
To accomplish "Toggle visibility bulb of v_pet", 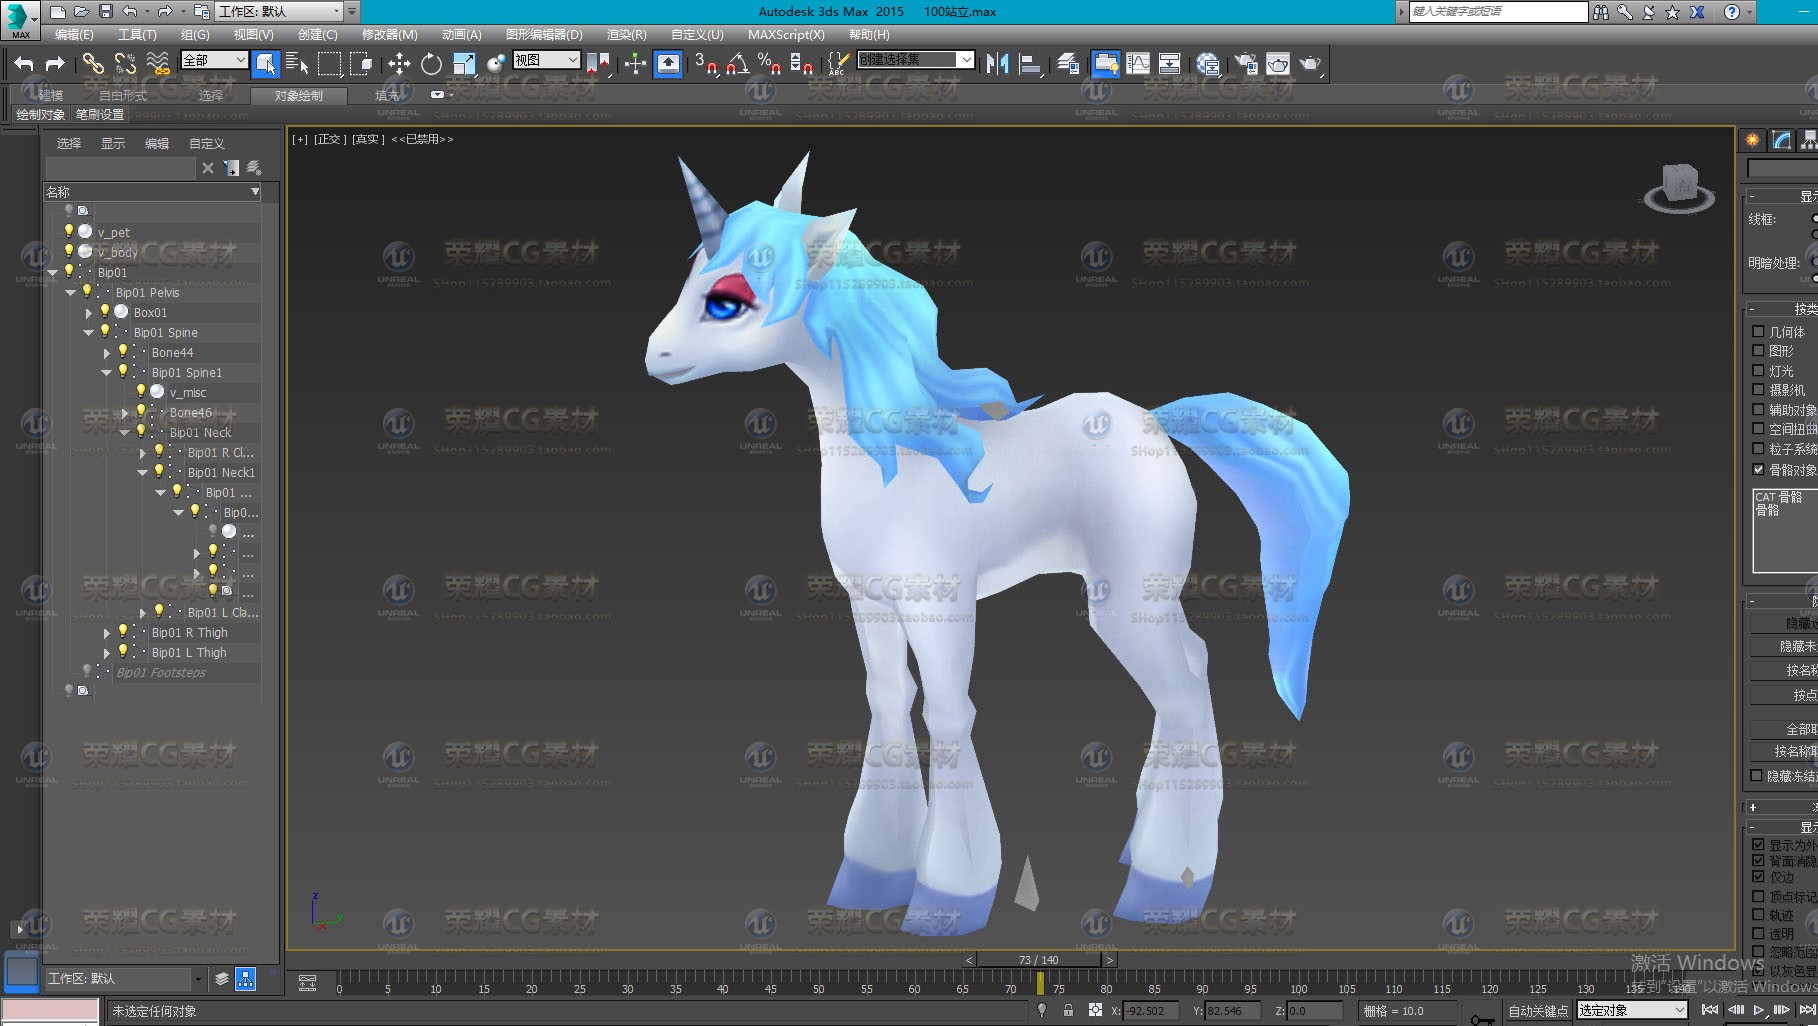I will click(69, 231).
